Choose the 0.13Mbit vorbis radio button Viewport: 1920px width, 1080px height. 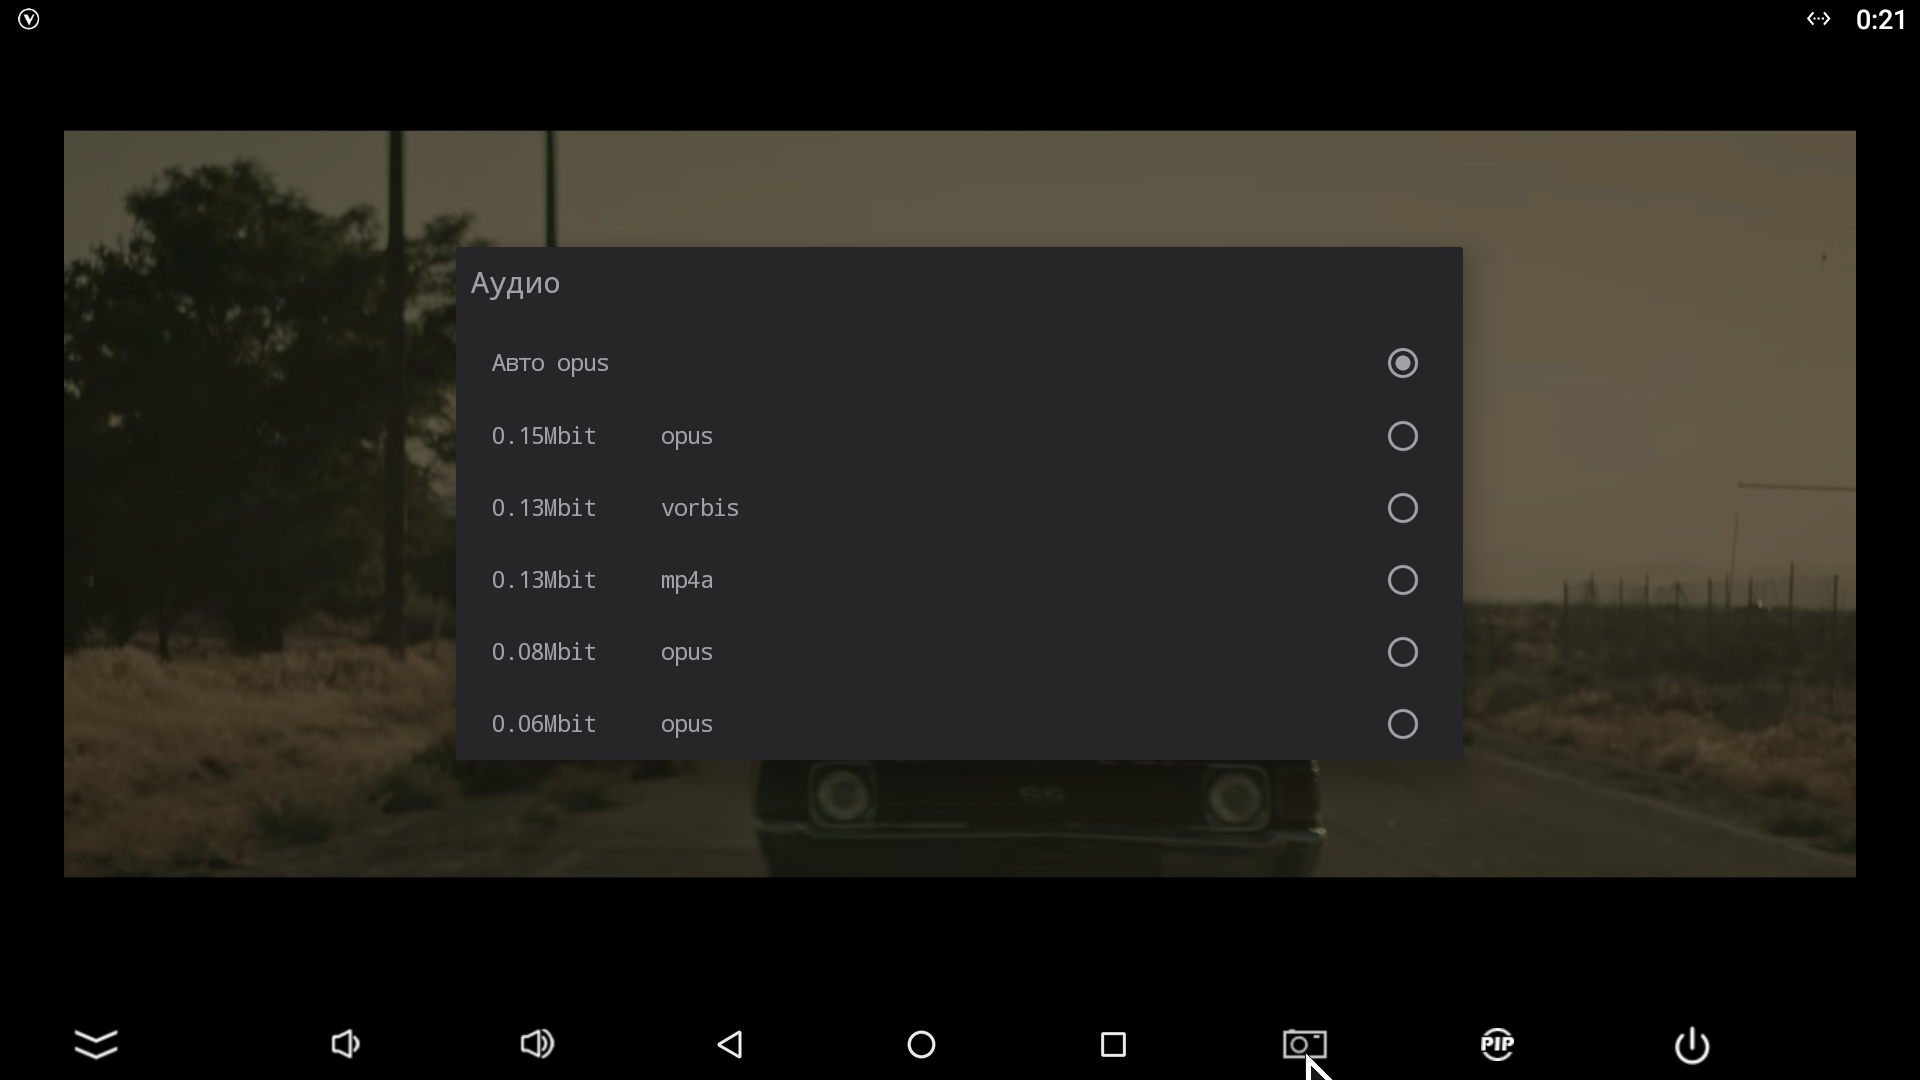1402,508
